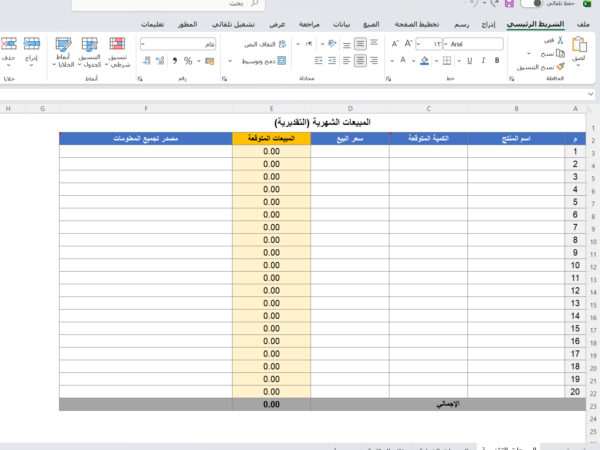Toggle Italic formatting (I)
The width and height of the screenshot is (600, 450).
[483, 60]
